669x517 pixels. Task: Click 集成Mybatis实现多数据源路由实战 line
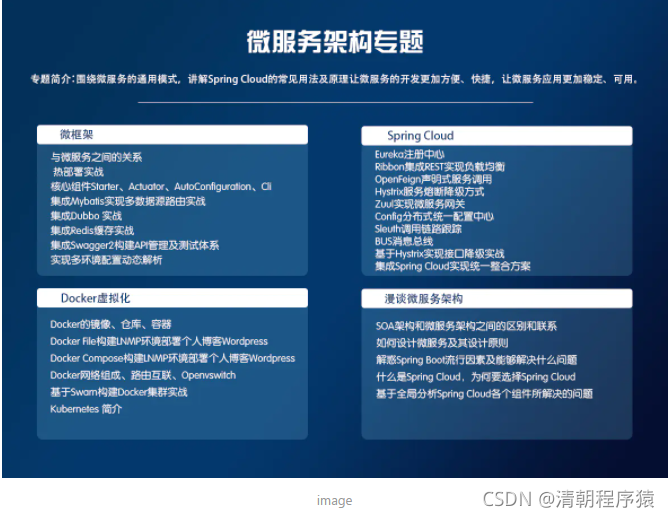pyautogui.click(x=128, y=201)
